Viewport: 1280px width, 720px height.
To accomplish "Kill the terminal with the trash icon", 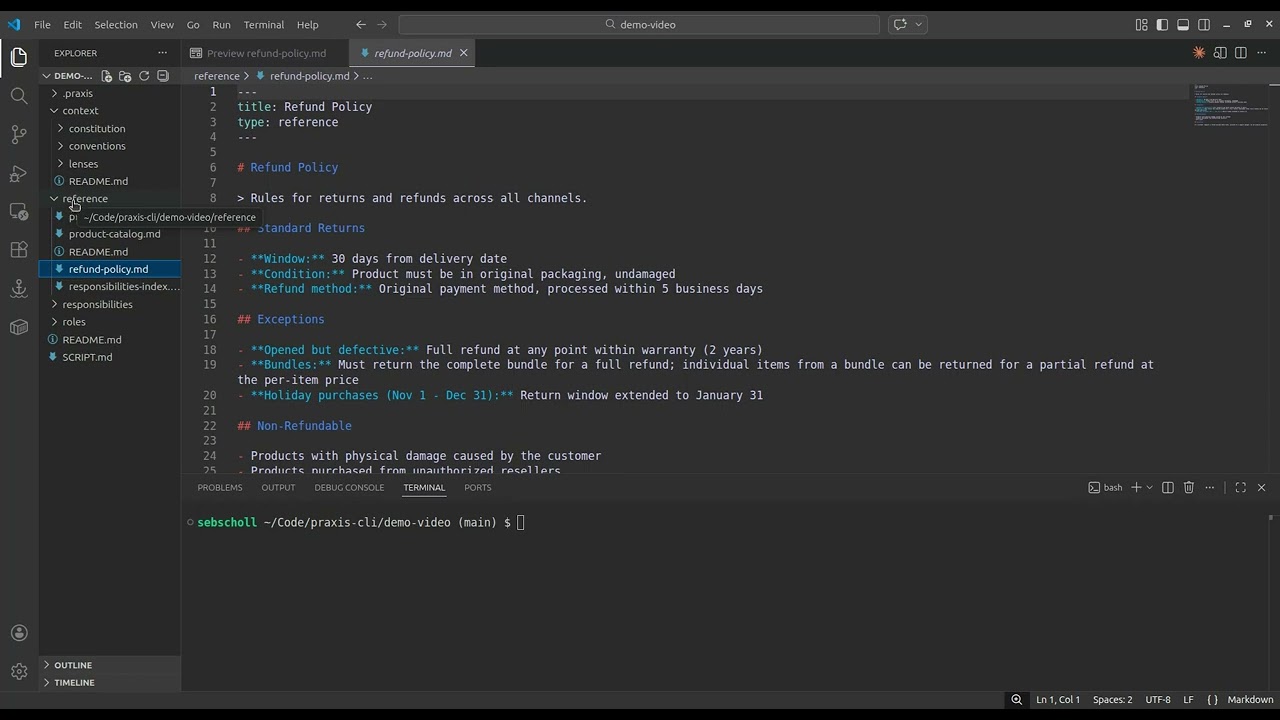I will point(1189,487).
